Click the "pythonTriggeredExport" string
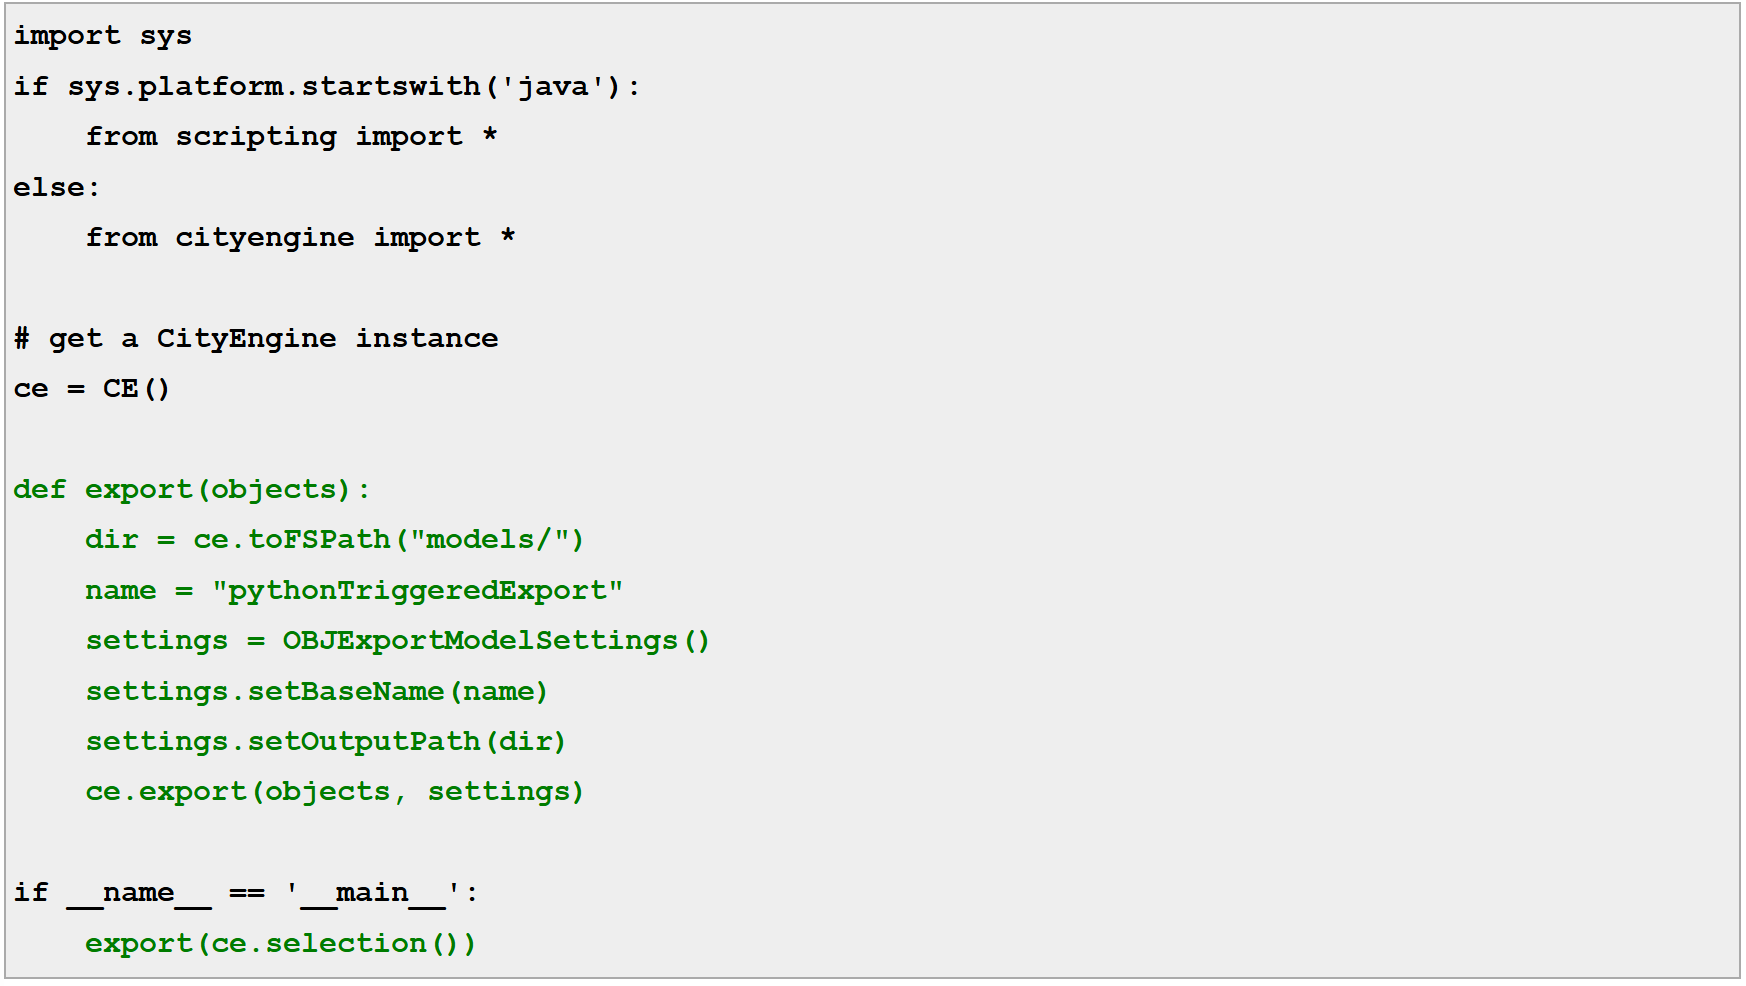The image size is (1746, 986). click(x=417, y=591)
